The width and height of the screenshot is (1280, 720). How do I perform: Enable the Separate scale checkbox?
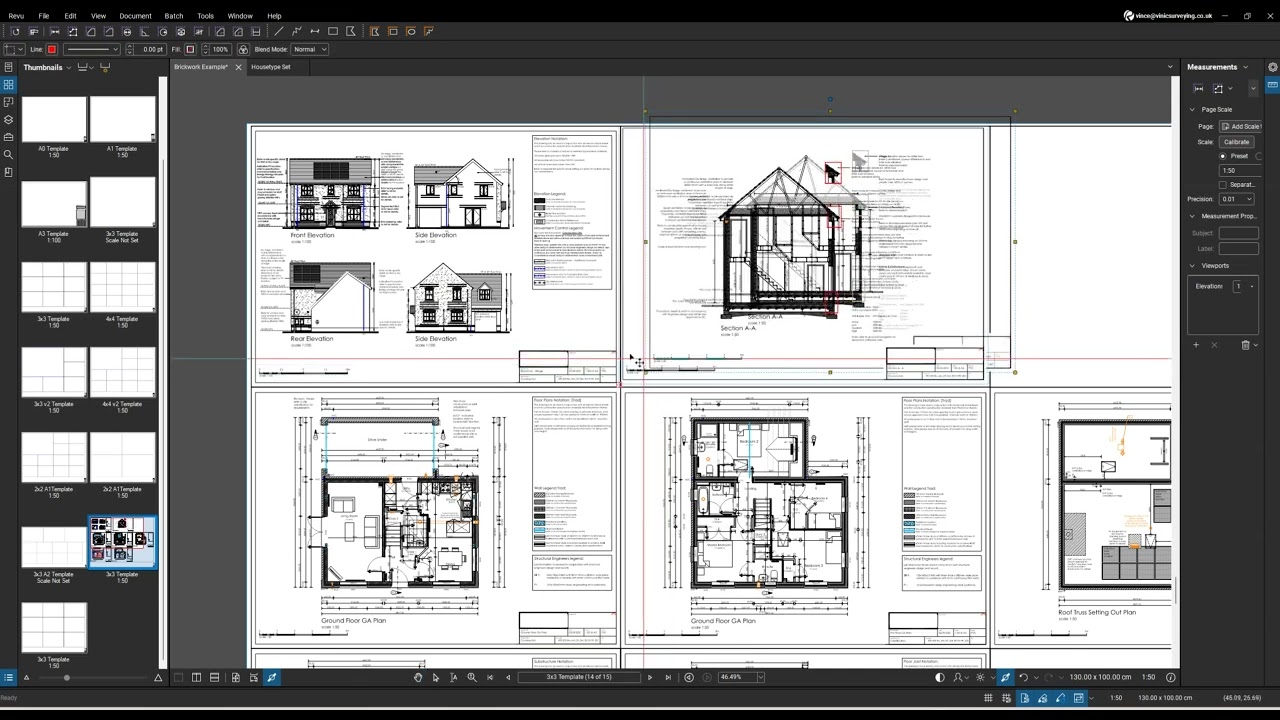pyautogui.click(x=1222, y=185)
